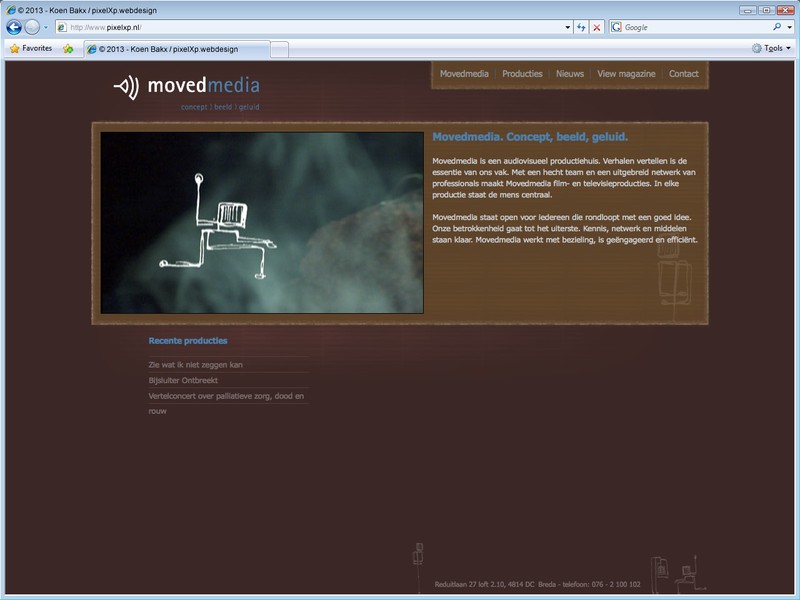Expand the address bar history dropdown

coord(568,27)
